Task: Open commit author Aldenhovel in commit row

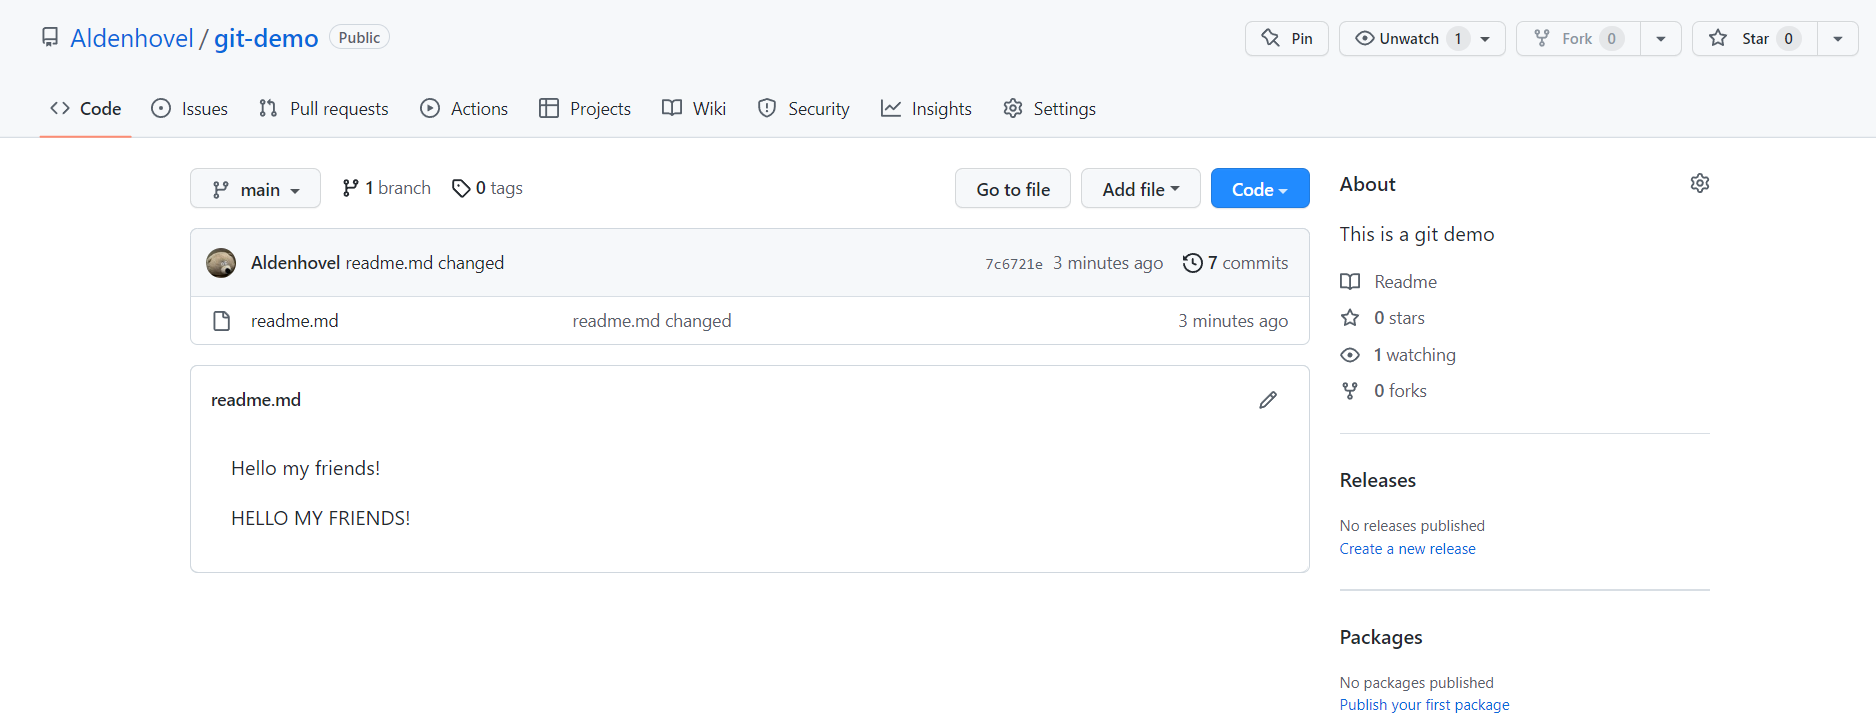Action: click(x=295, y=263)
